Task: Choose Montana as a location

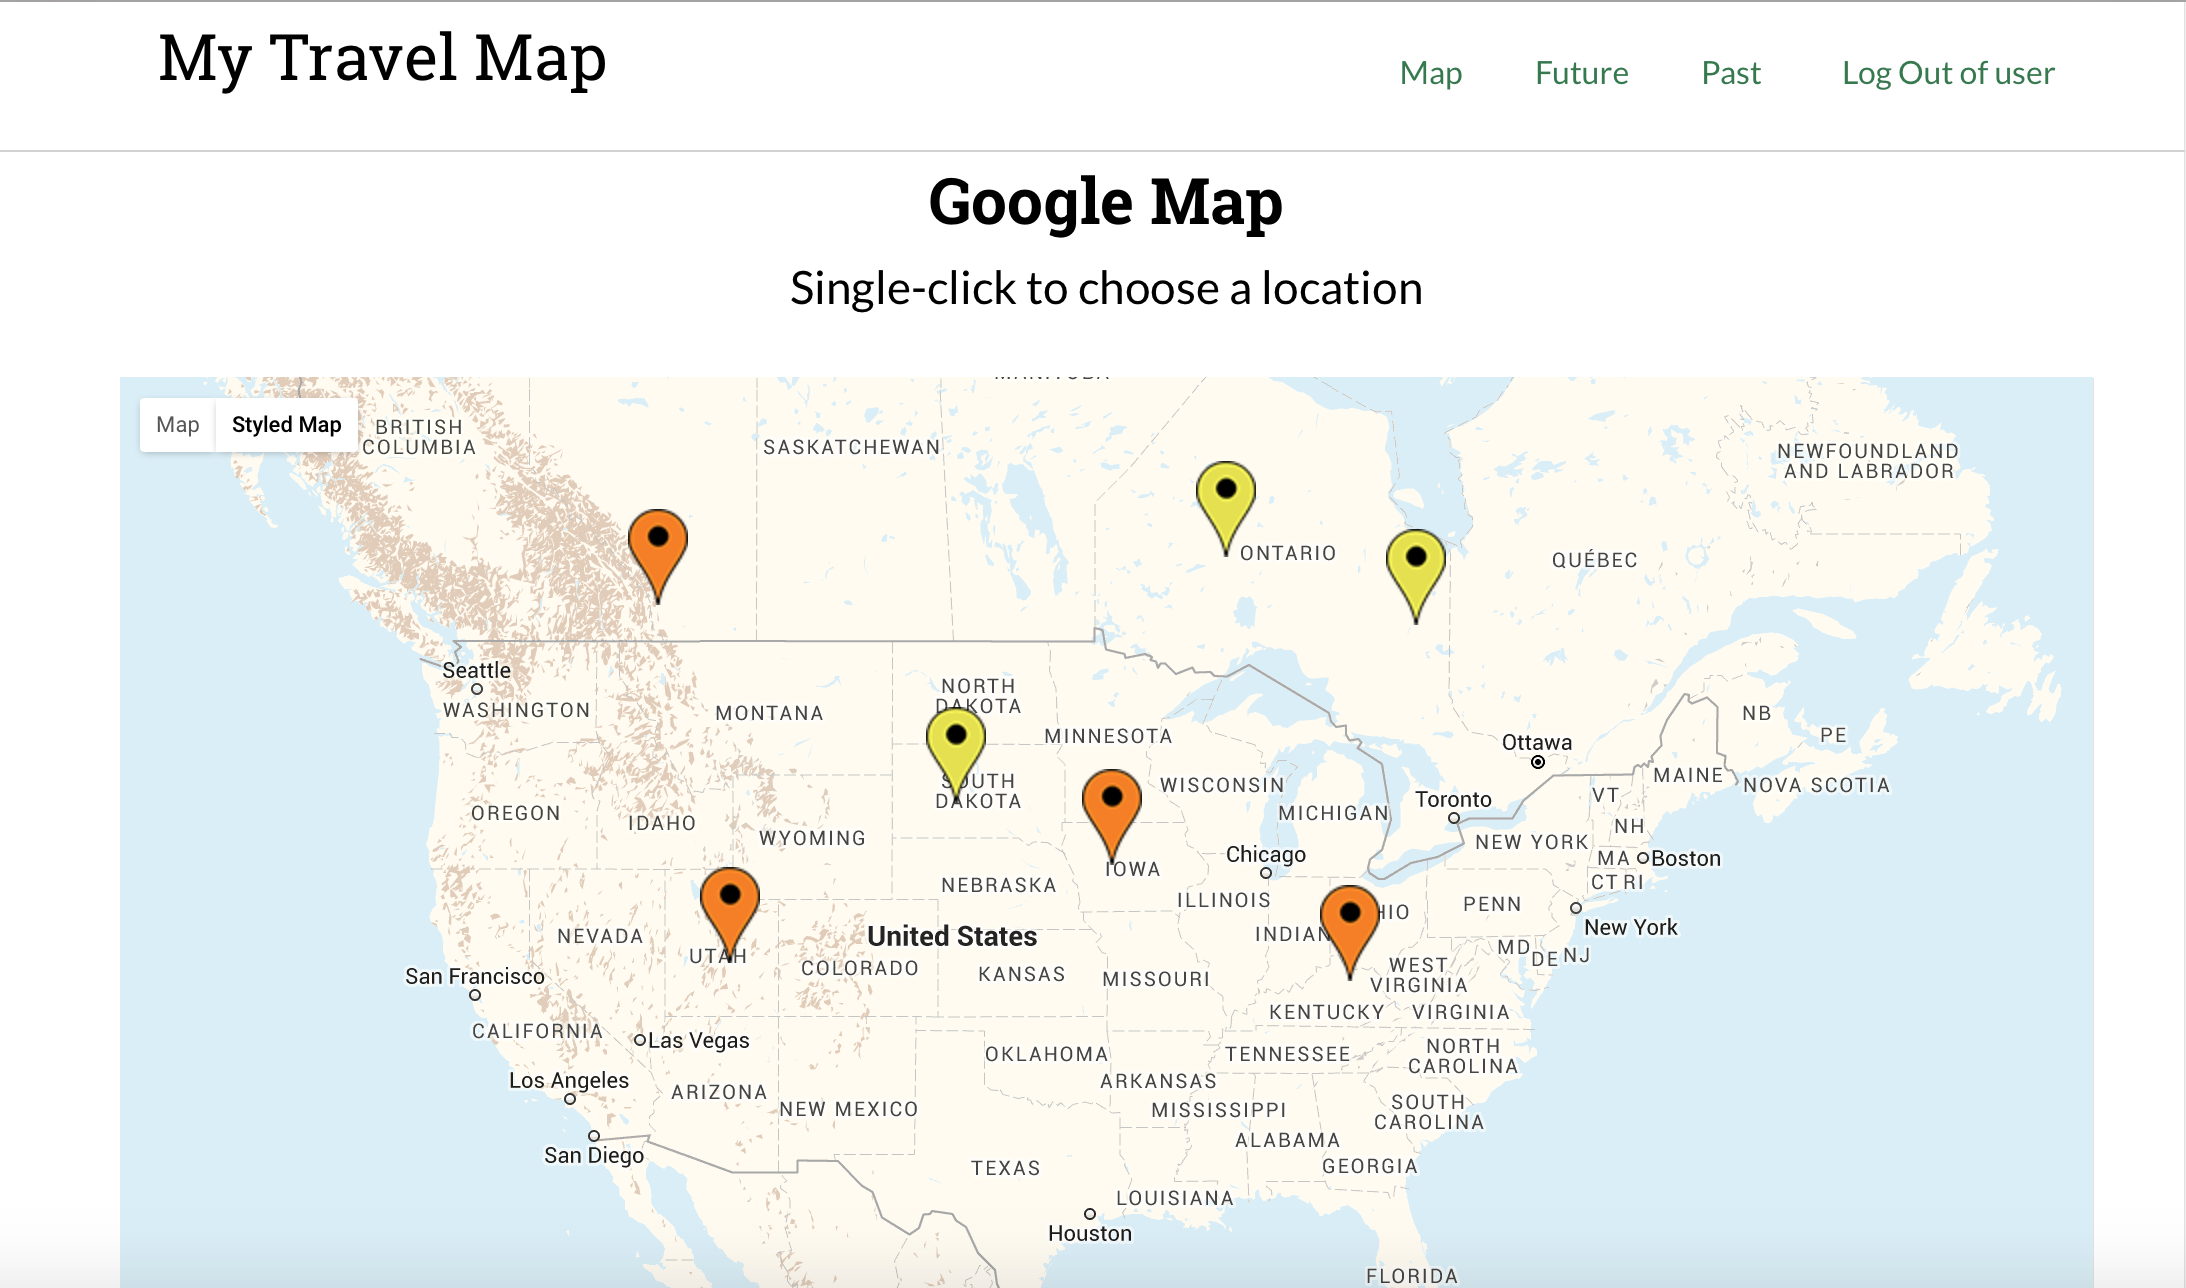Action: (769, 713)
